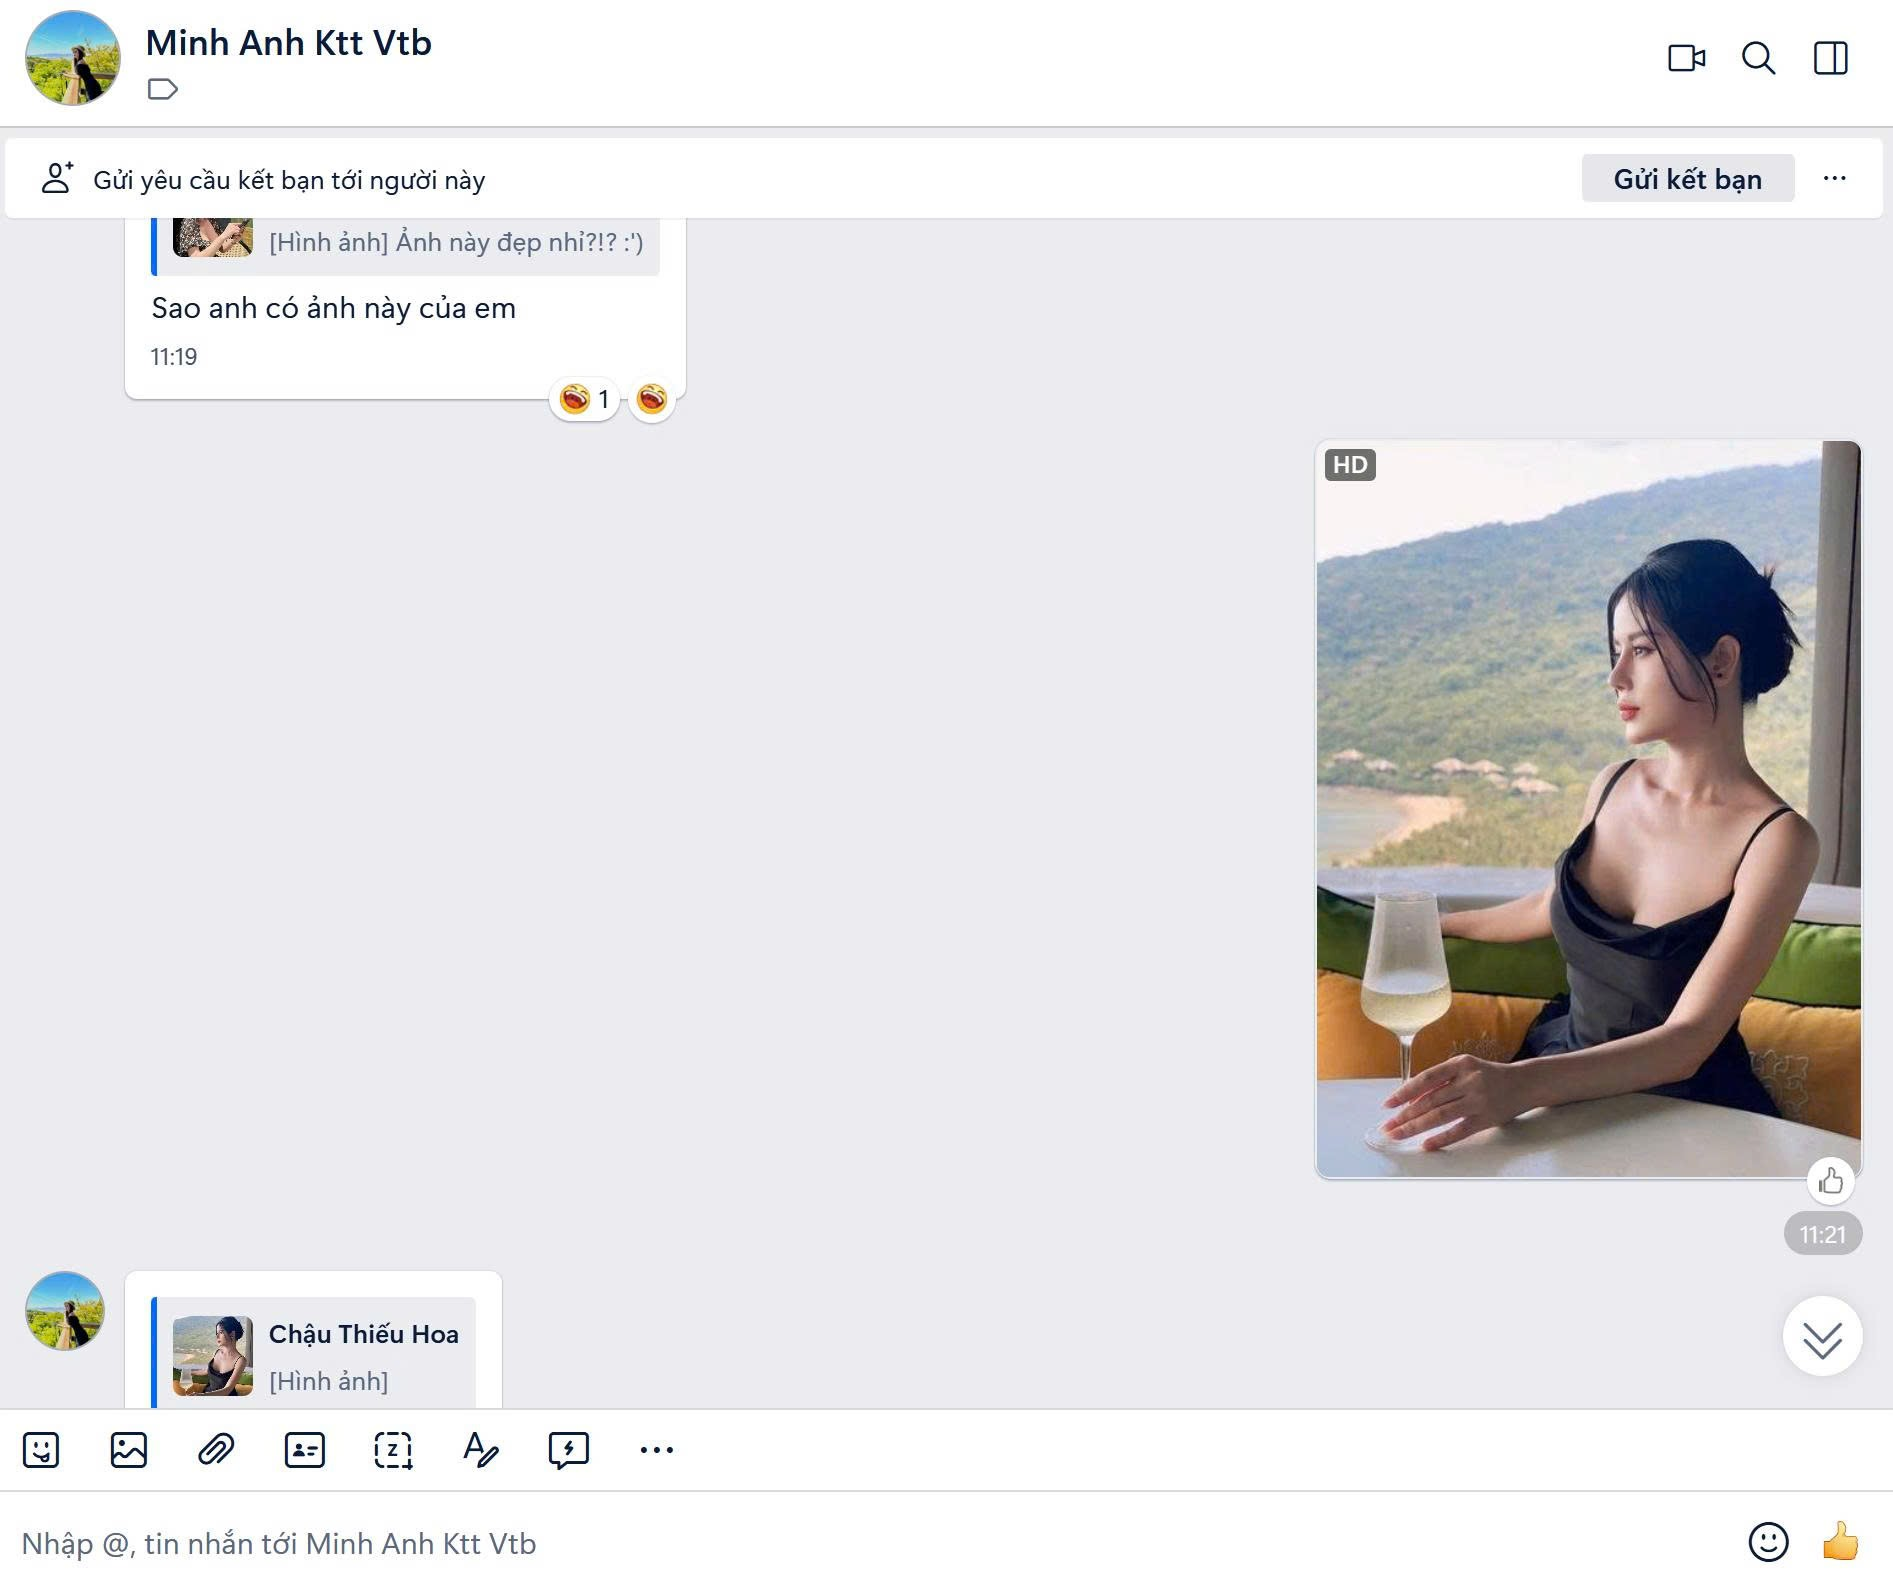Open the emoji picker in input box
The height and width of the screenshot is (1576, 1893).
(x=1767, y=1541)
